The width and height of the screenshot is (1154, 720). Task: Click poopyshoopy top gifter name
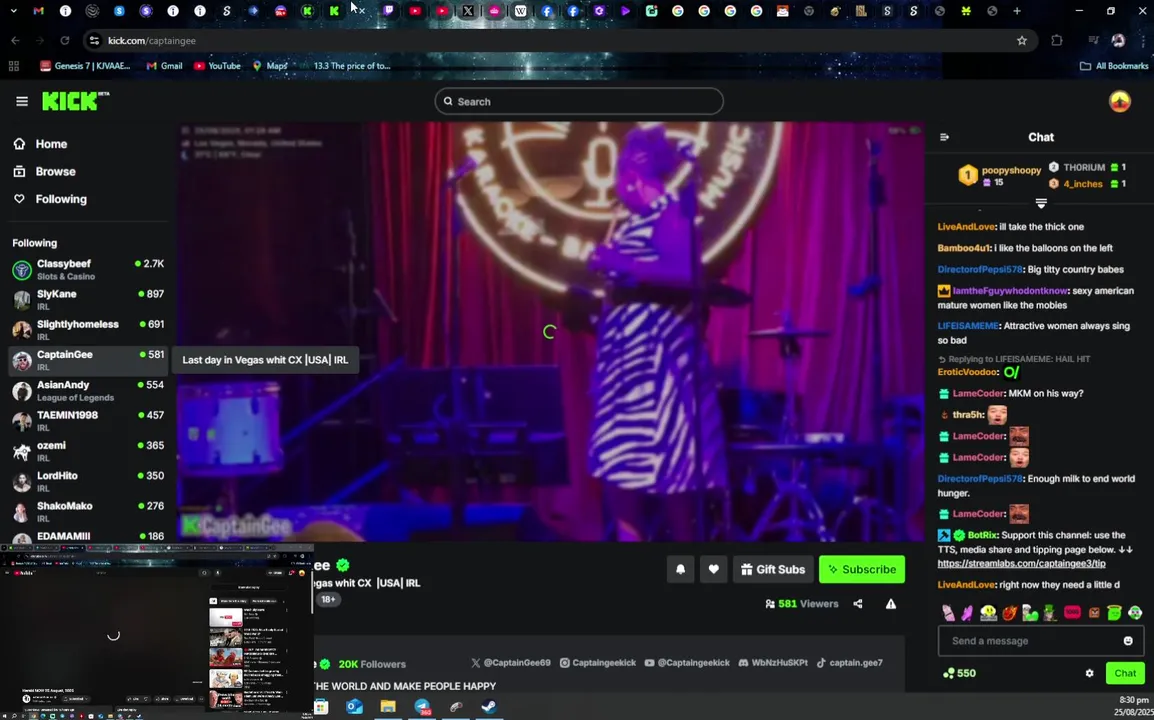point(1010,170)
